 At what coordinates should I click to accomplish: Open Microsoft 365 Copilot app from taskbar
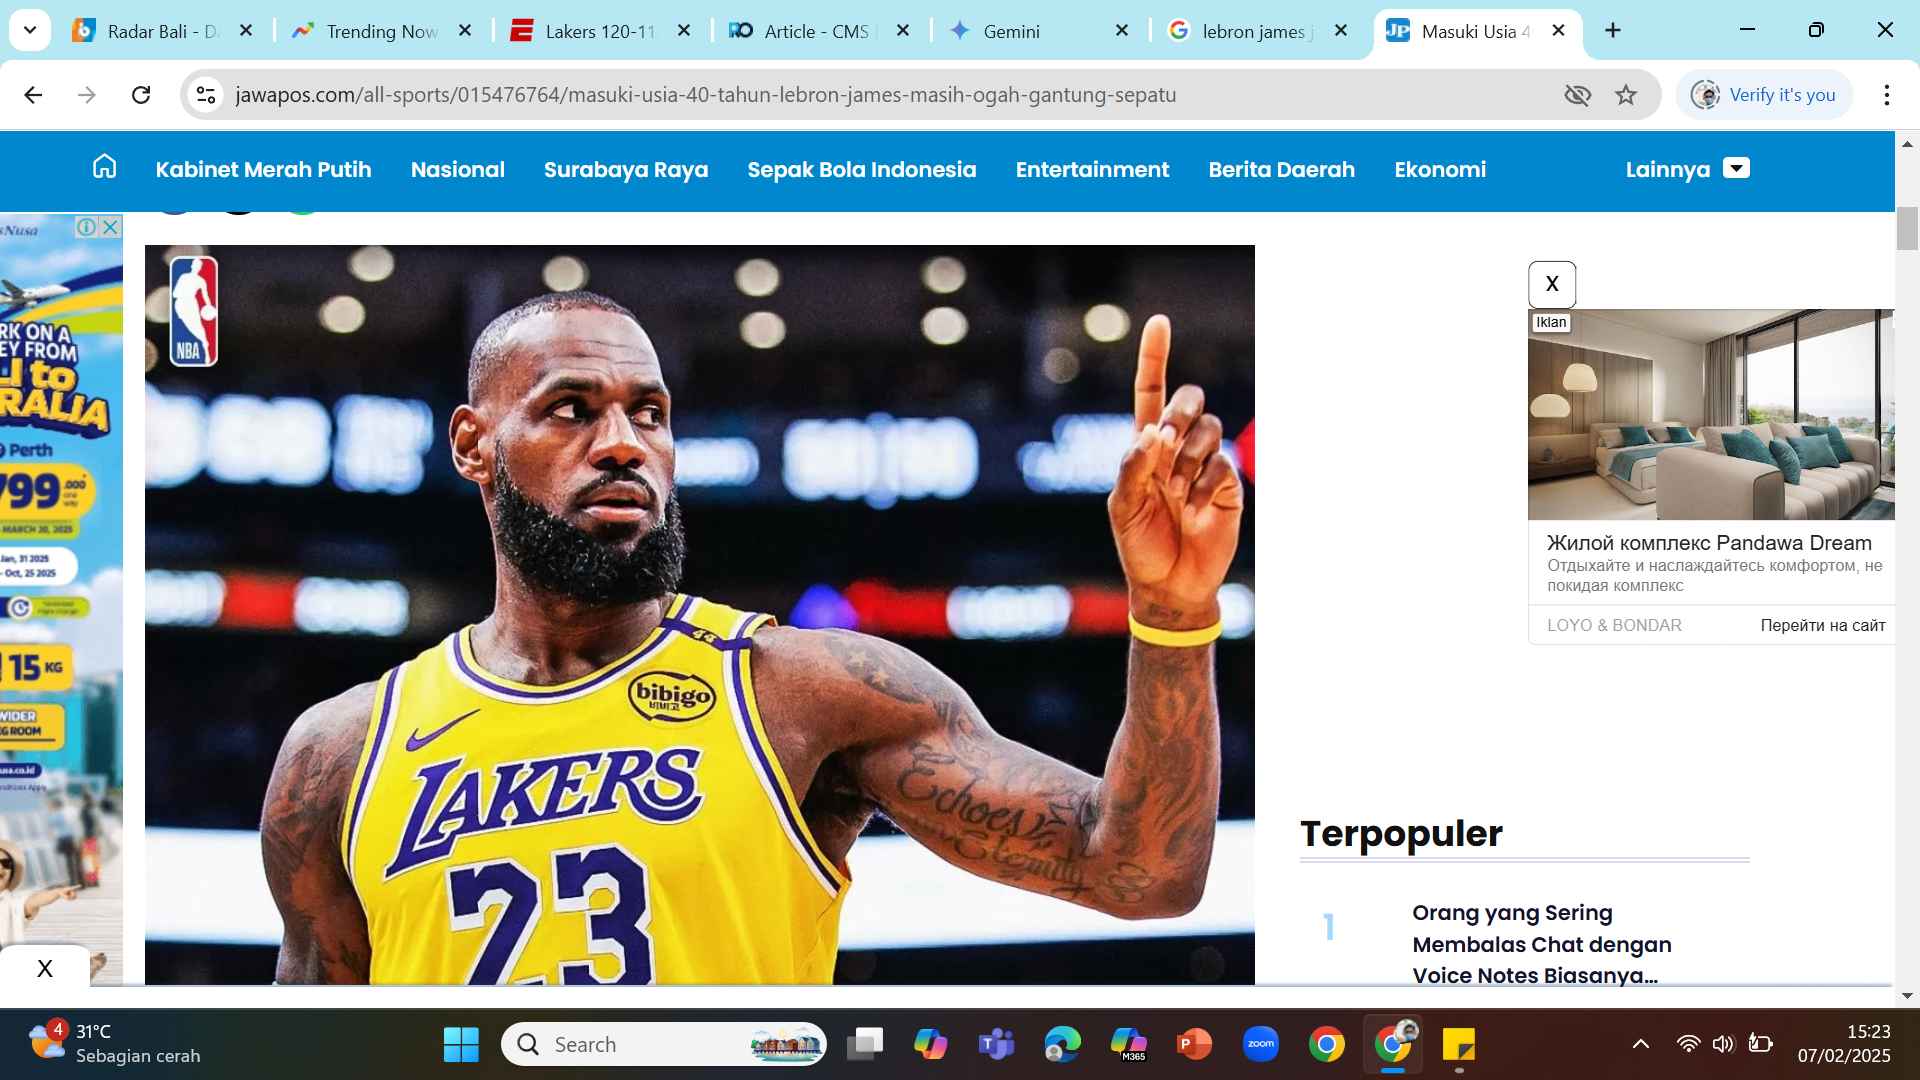[x=1129, y=1045]
